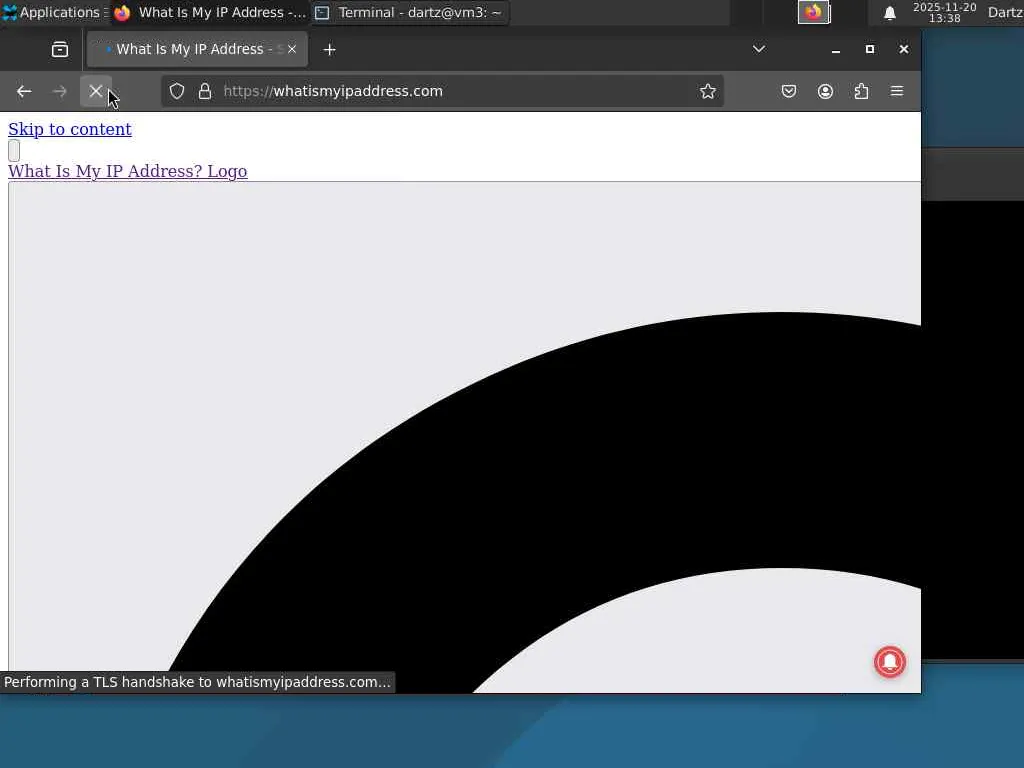Go back using the browser back arrow
Screen dimensions: 1024x768
24,91
